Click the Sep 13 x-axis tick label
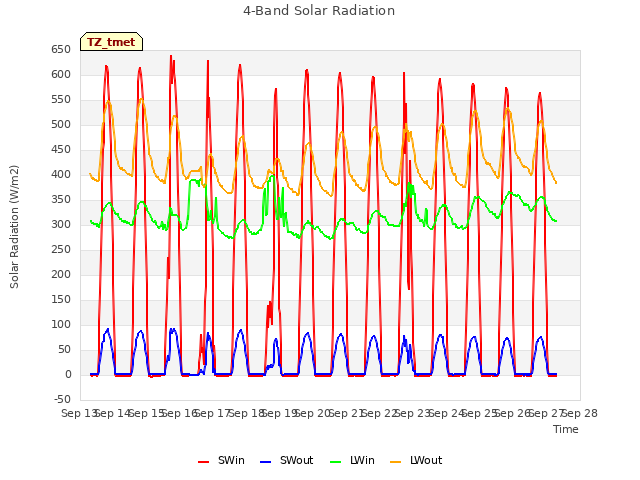 click(80, 413)
